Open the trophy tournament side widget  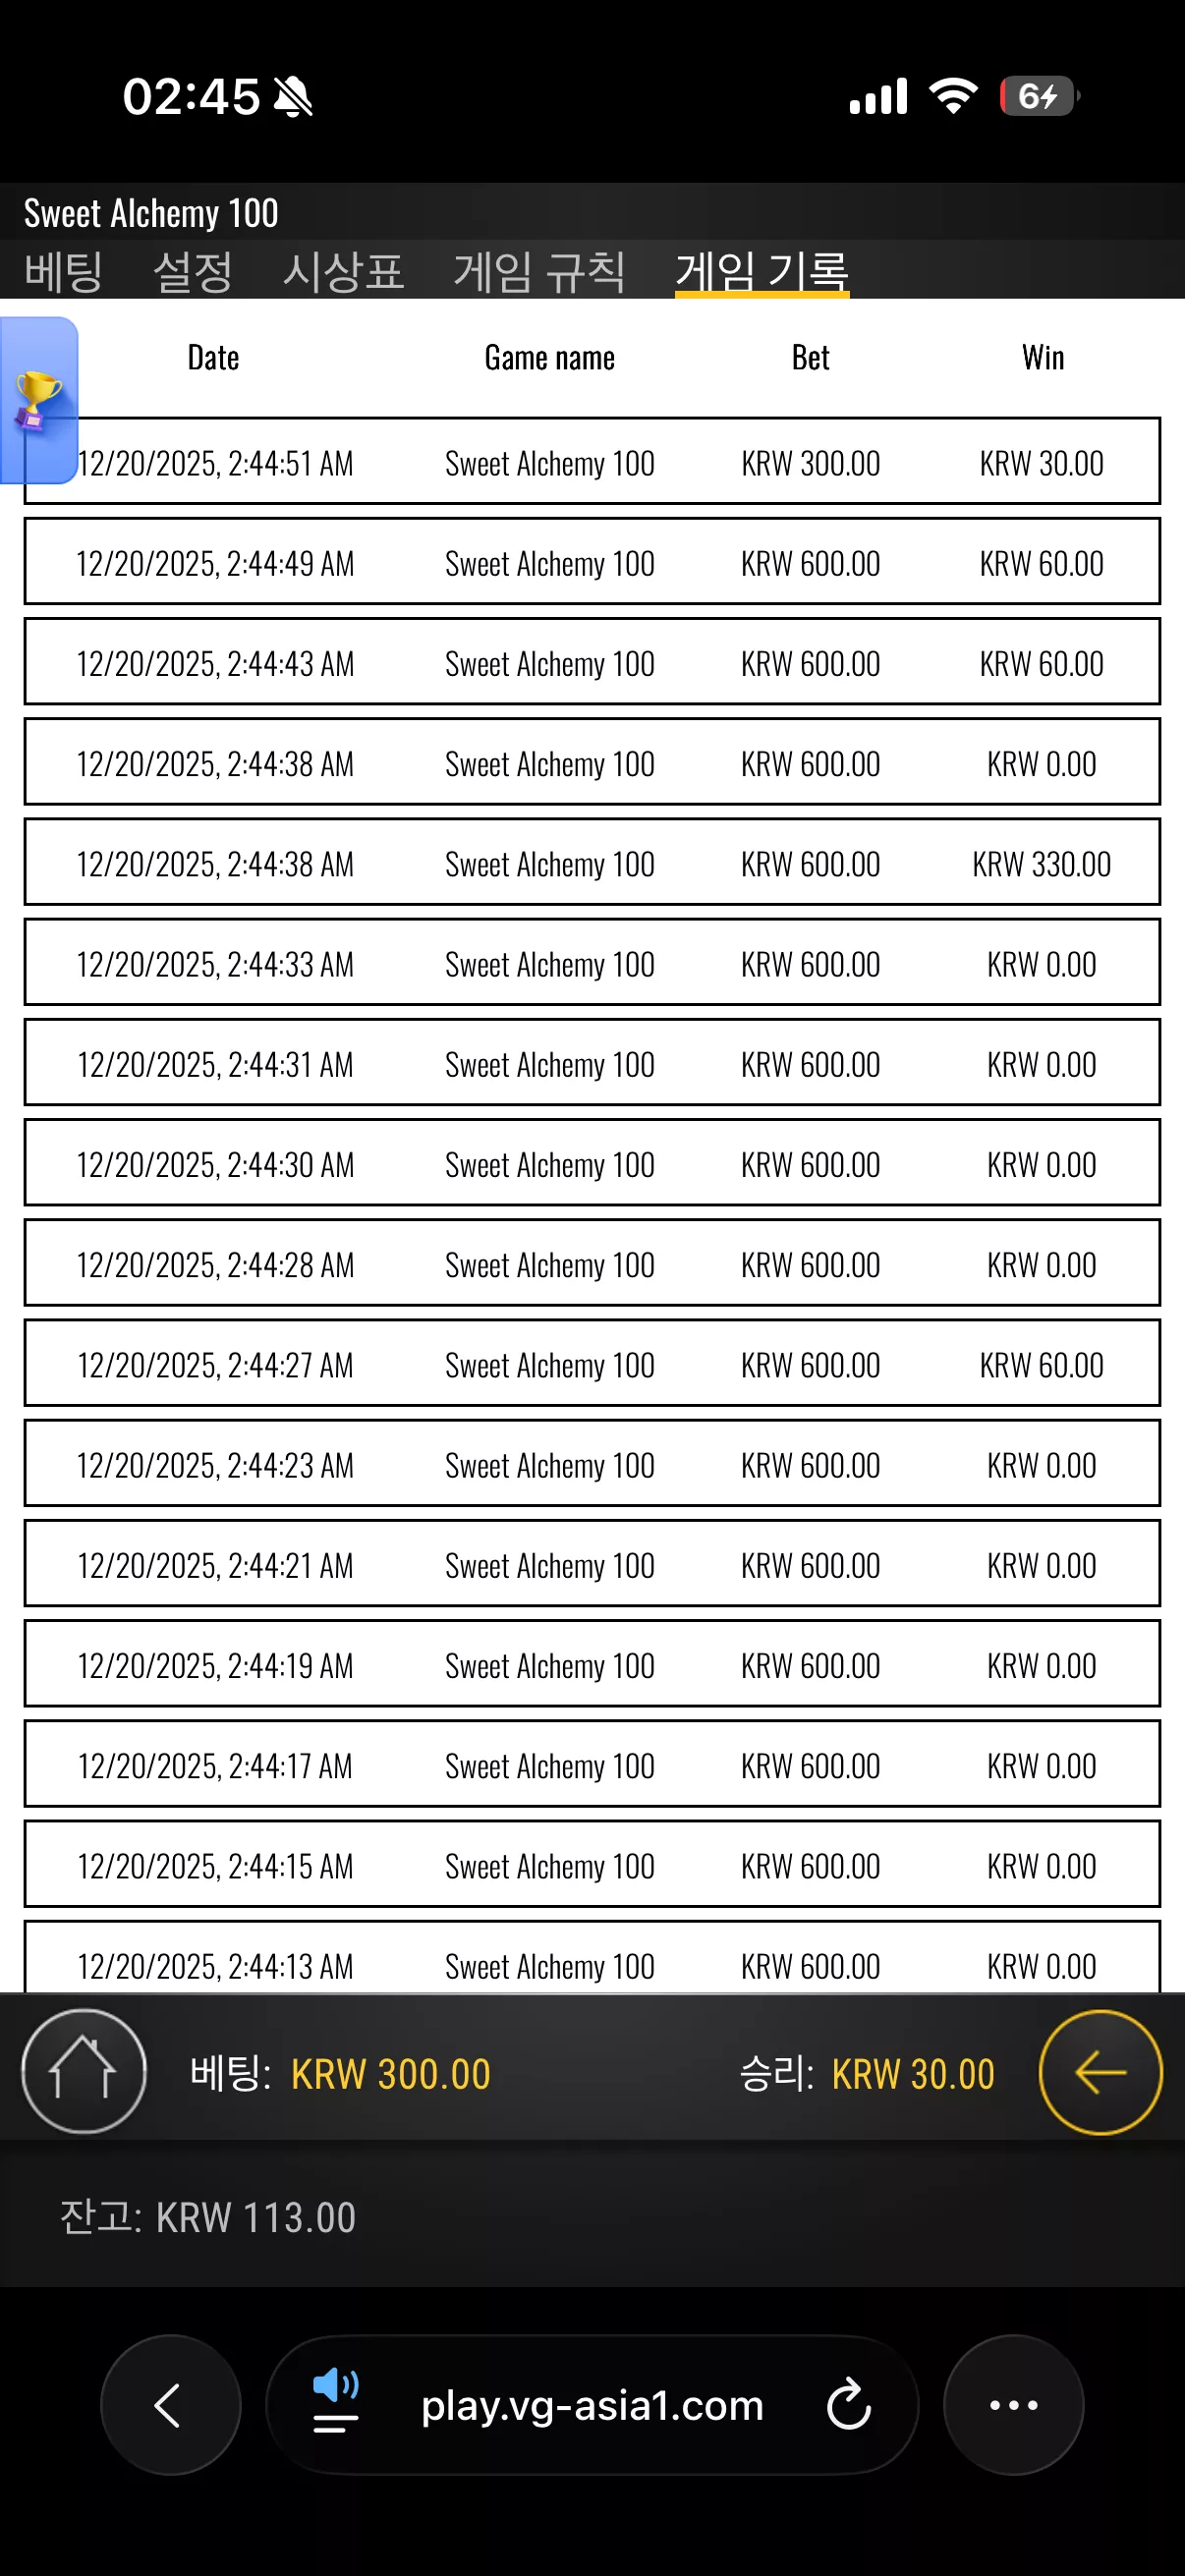pos(39,400)
